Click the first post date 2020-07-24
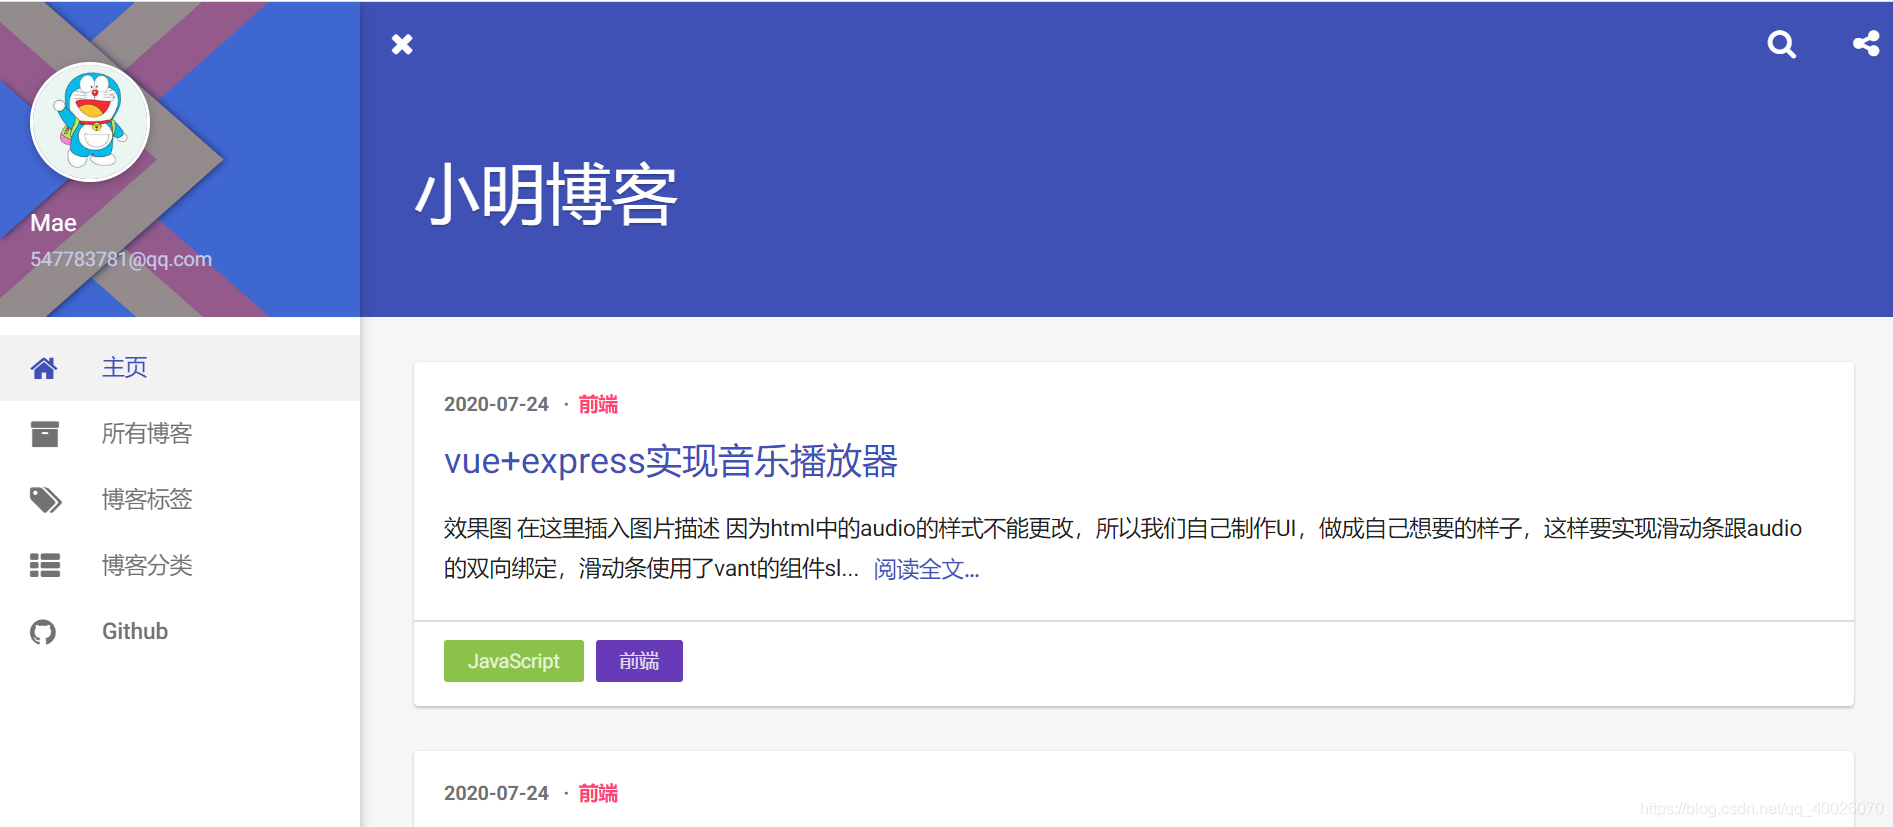The width and height of the screenshot is (1893, 827). pyautogui.click(x=496, y=404)
